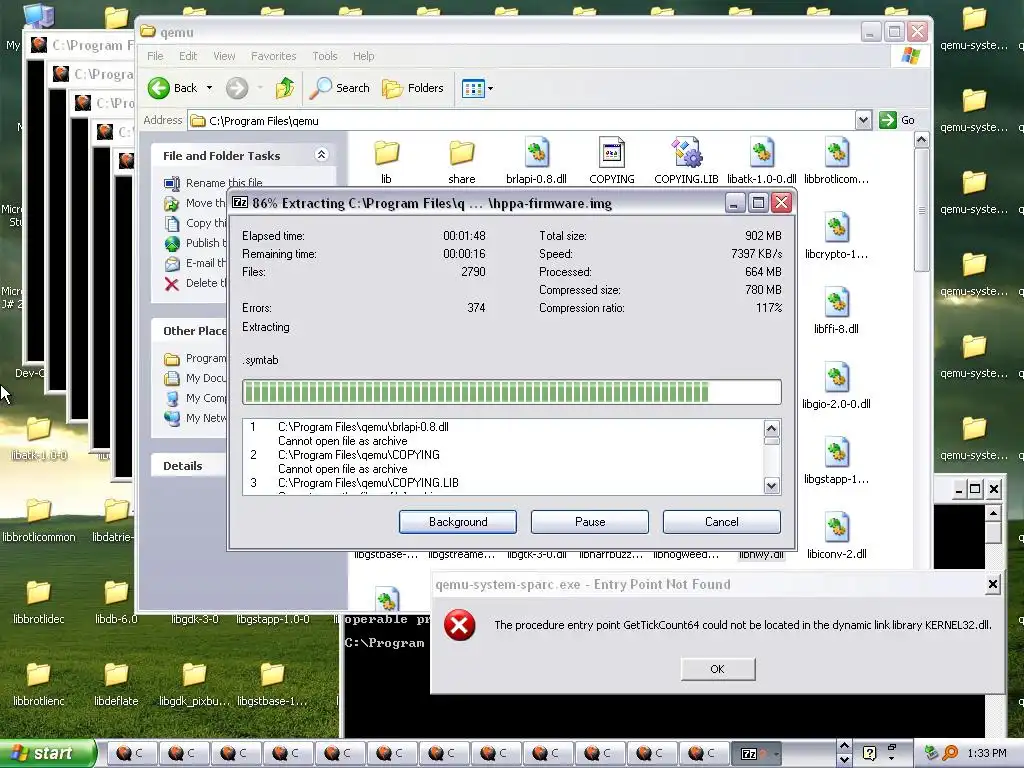Go up one folder level icon
The image size is (1024, 768).
click(x=285, y=88)
